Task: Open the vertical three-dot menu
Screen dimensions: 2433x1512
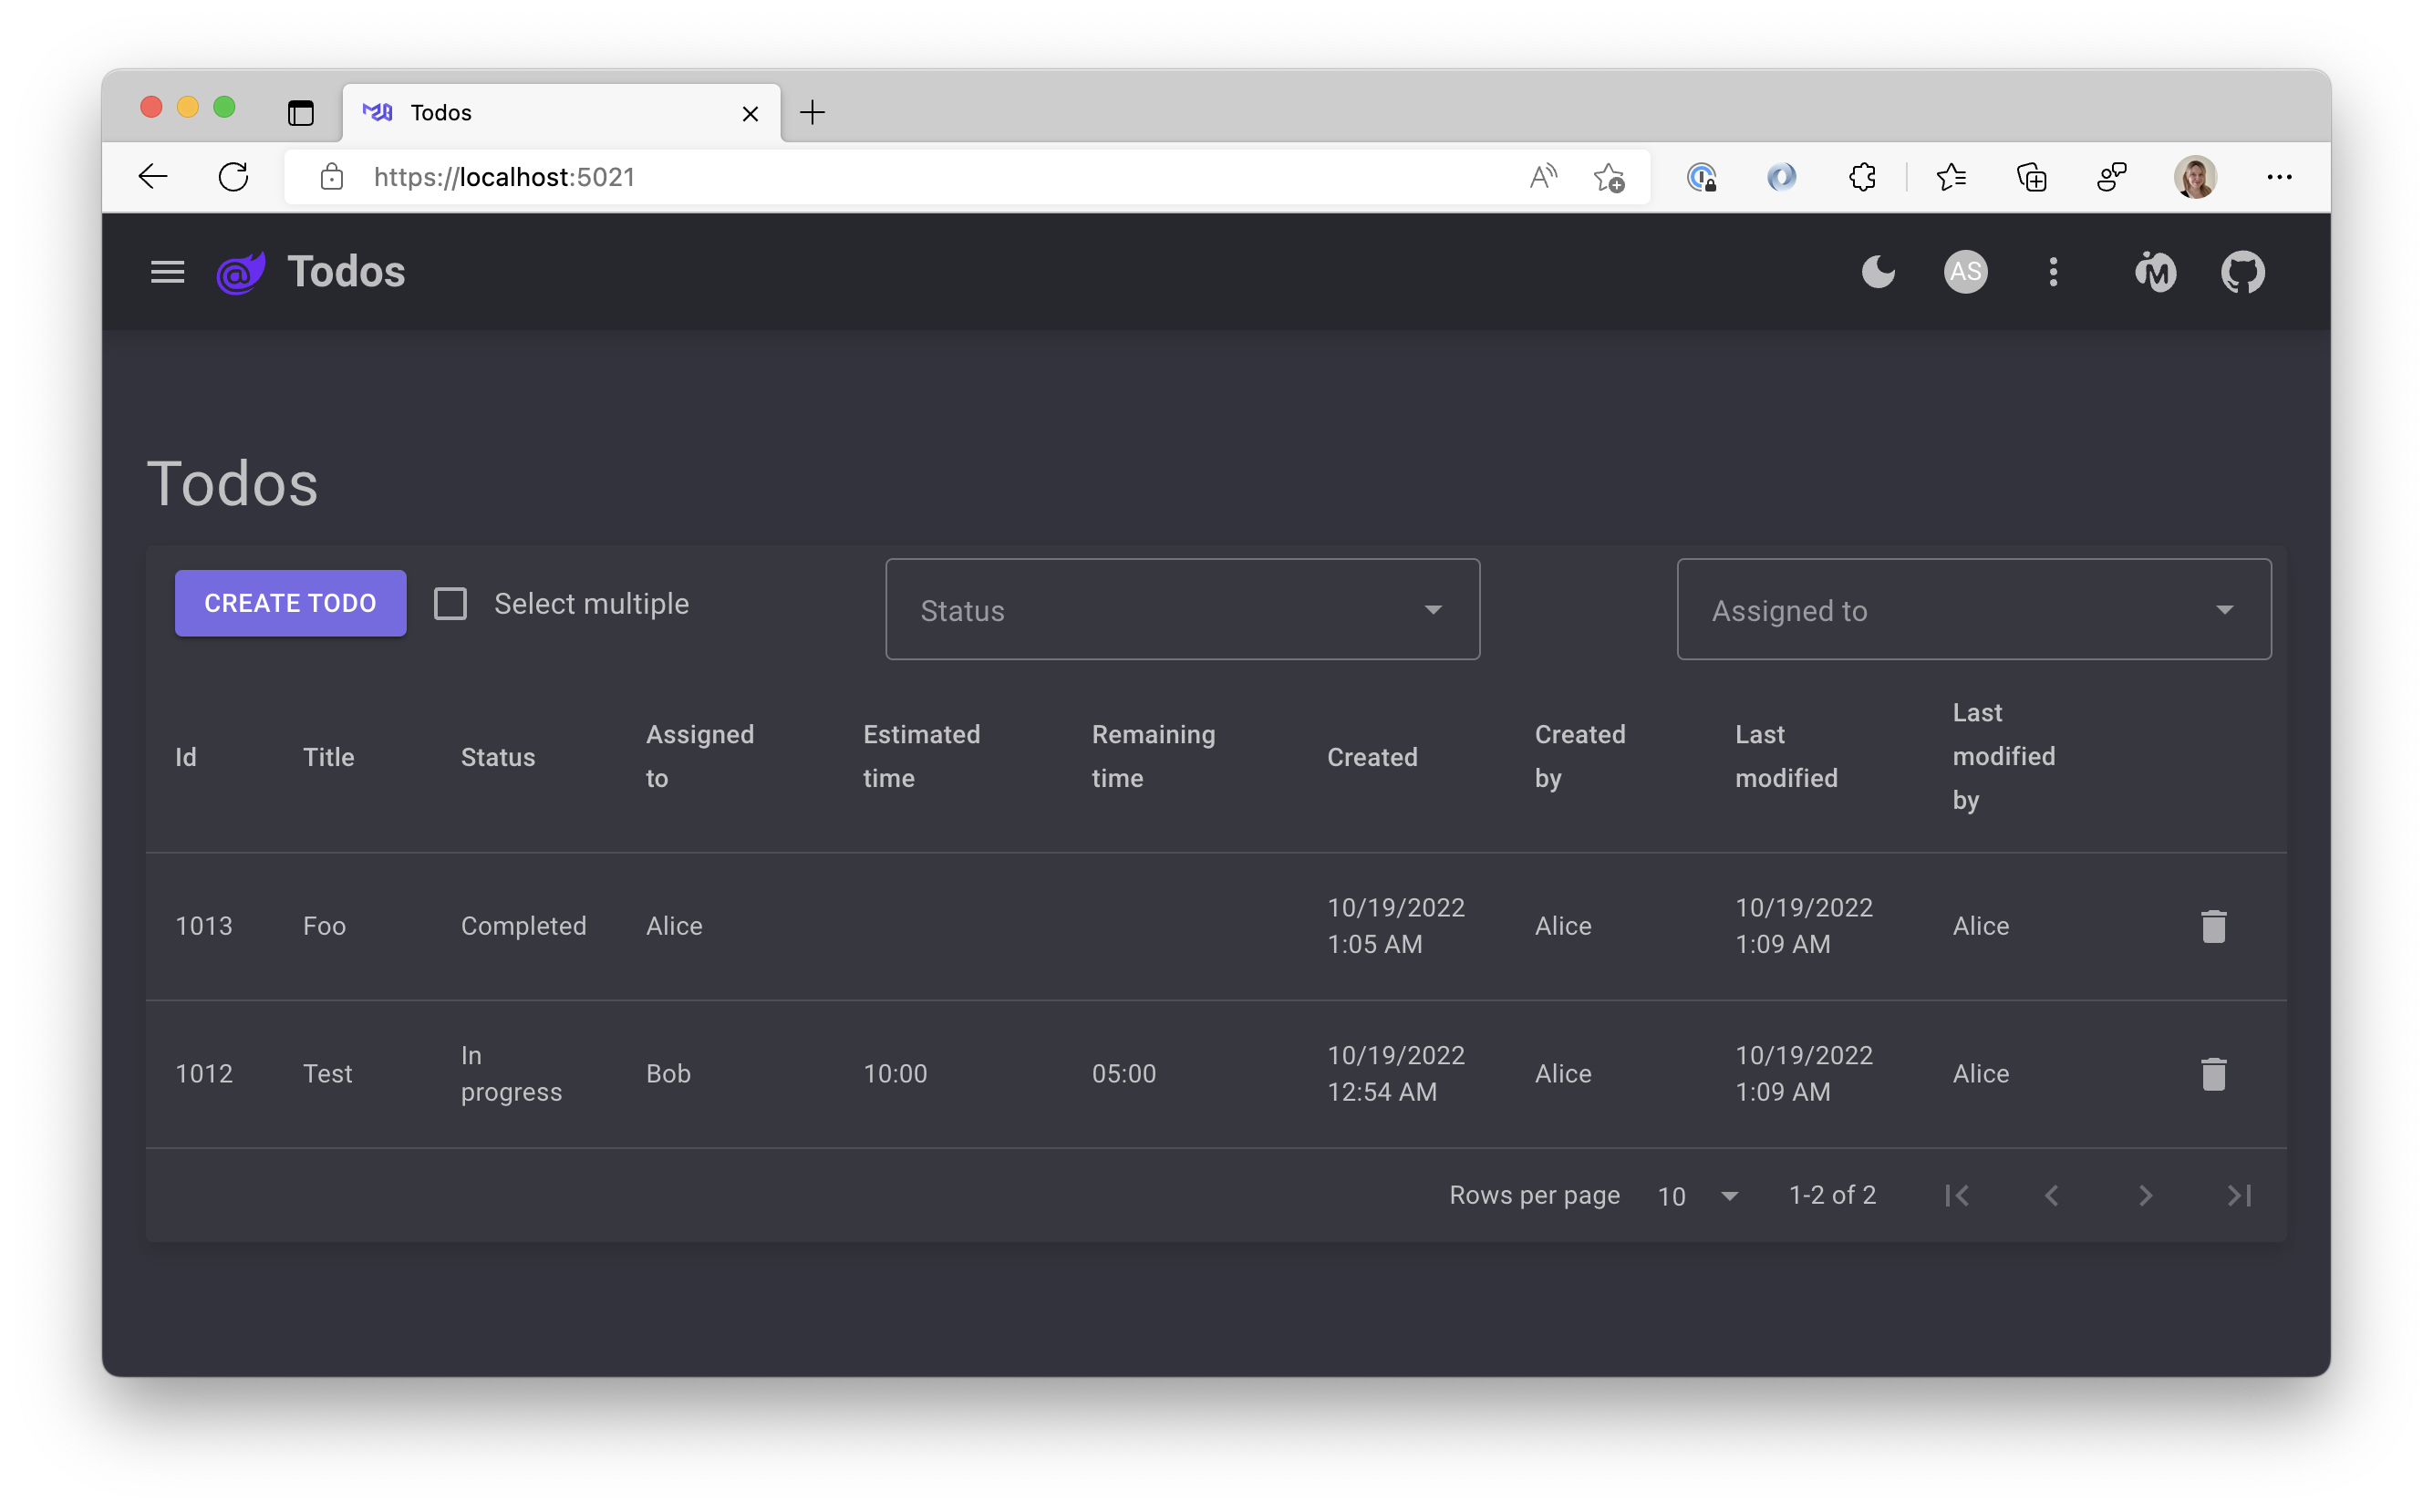Action: [2052, 272]
